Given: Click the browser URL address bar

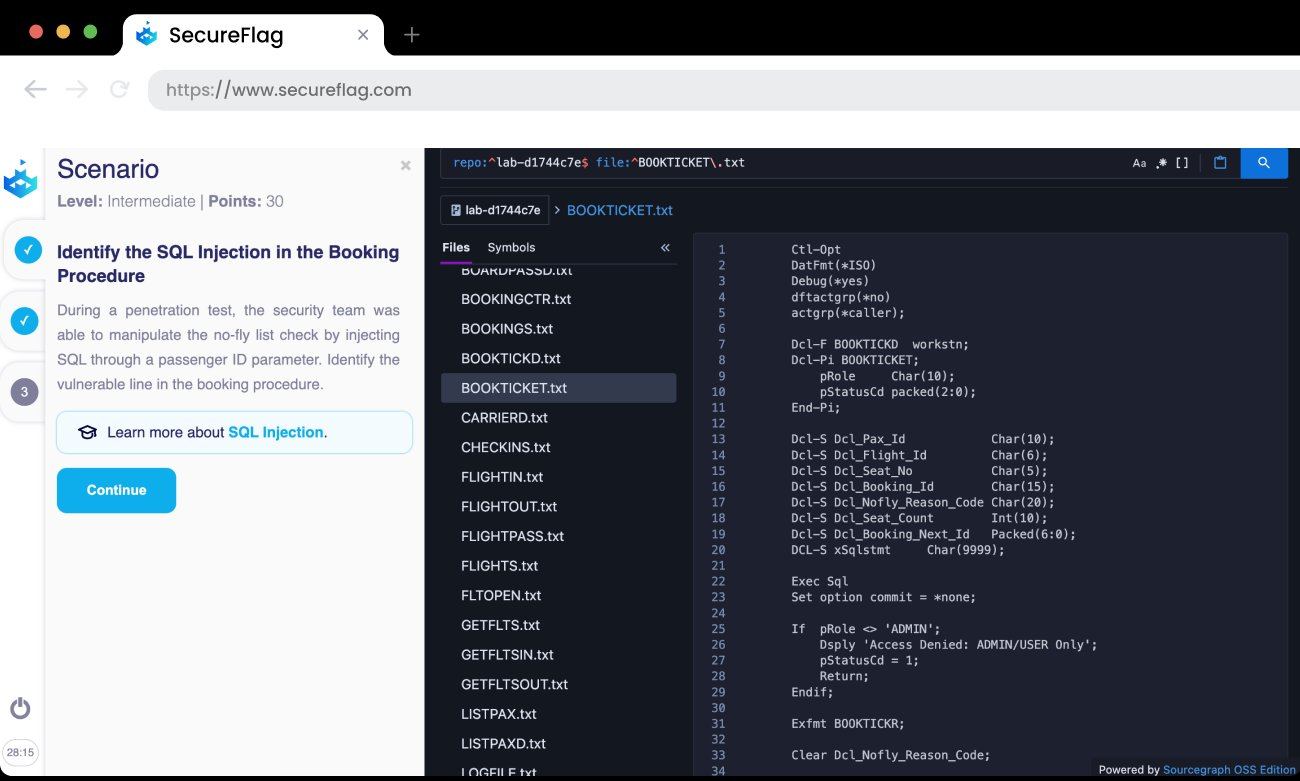Looking at the screenshot, I should 724,90.
